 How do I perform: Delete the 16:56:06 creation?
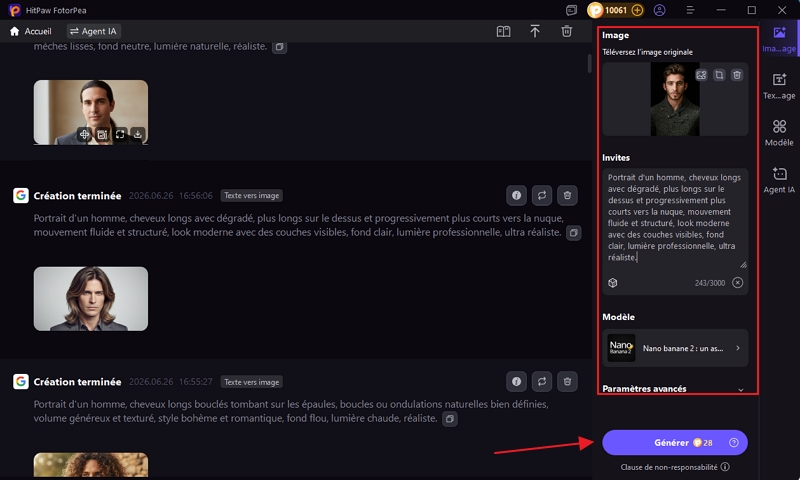click(567, 195)
